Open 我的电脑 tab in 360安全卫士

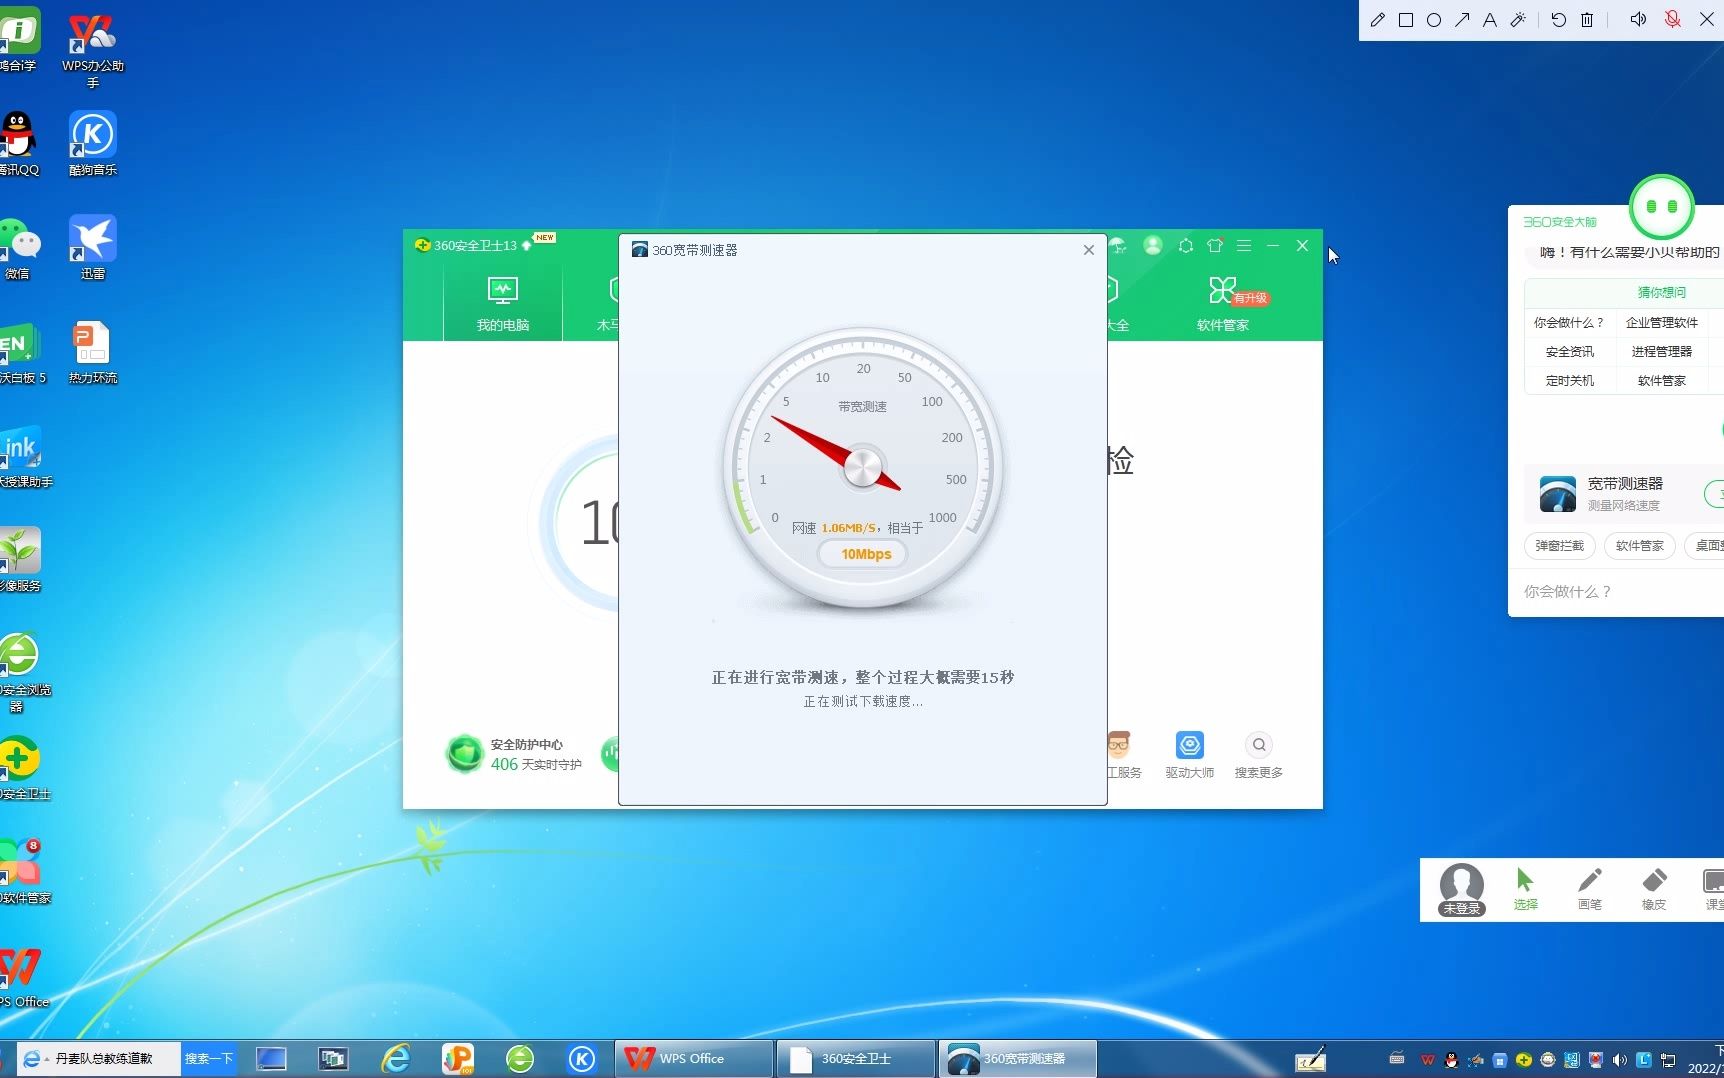(x=502, y=303)
